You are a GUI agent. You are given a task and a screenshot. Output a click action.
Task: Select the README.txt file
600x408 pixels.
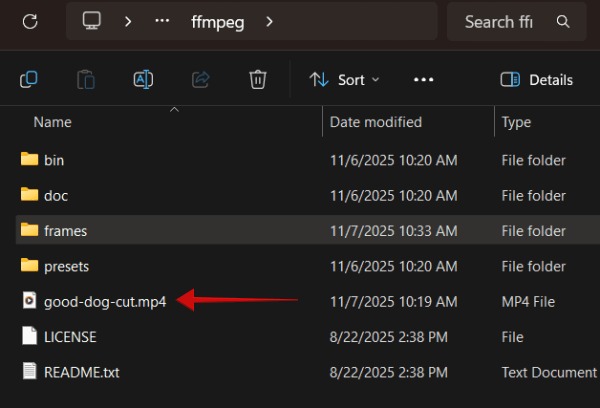(81, 372)
